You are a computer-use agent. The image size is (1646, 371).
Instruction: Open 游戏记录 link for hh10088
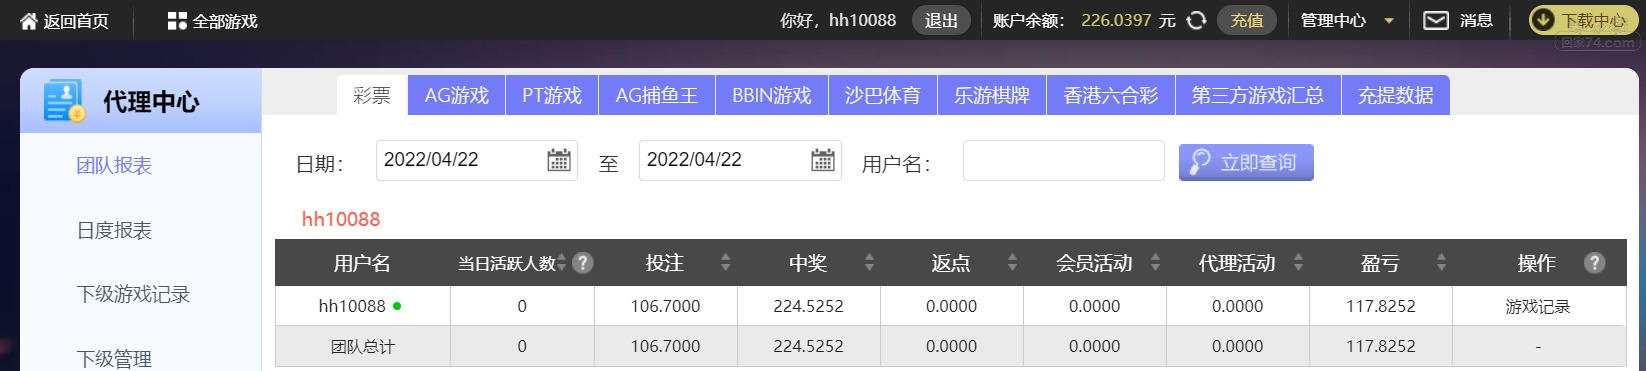(1538, 307)
